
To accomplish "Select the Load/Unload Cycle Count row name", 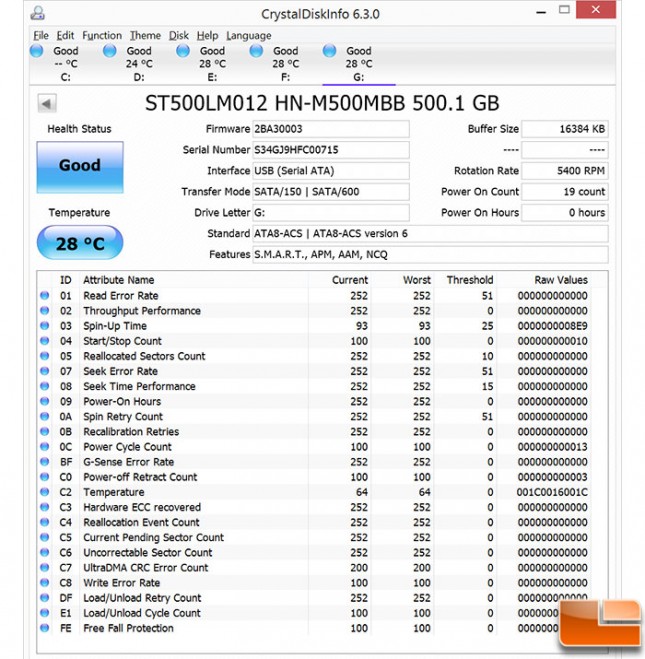I will point(142,613).
